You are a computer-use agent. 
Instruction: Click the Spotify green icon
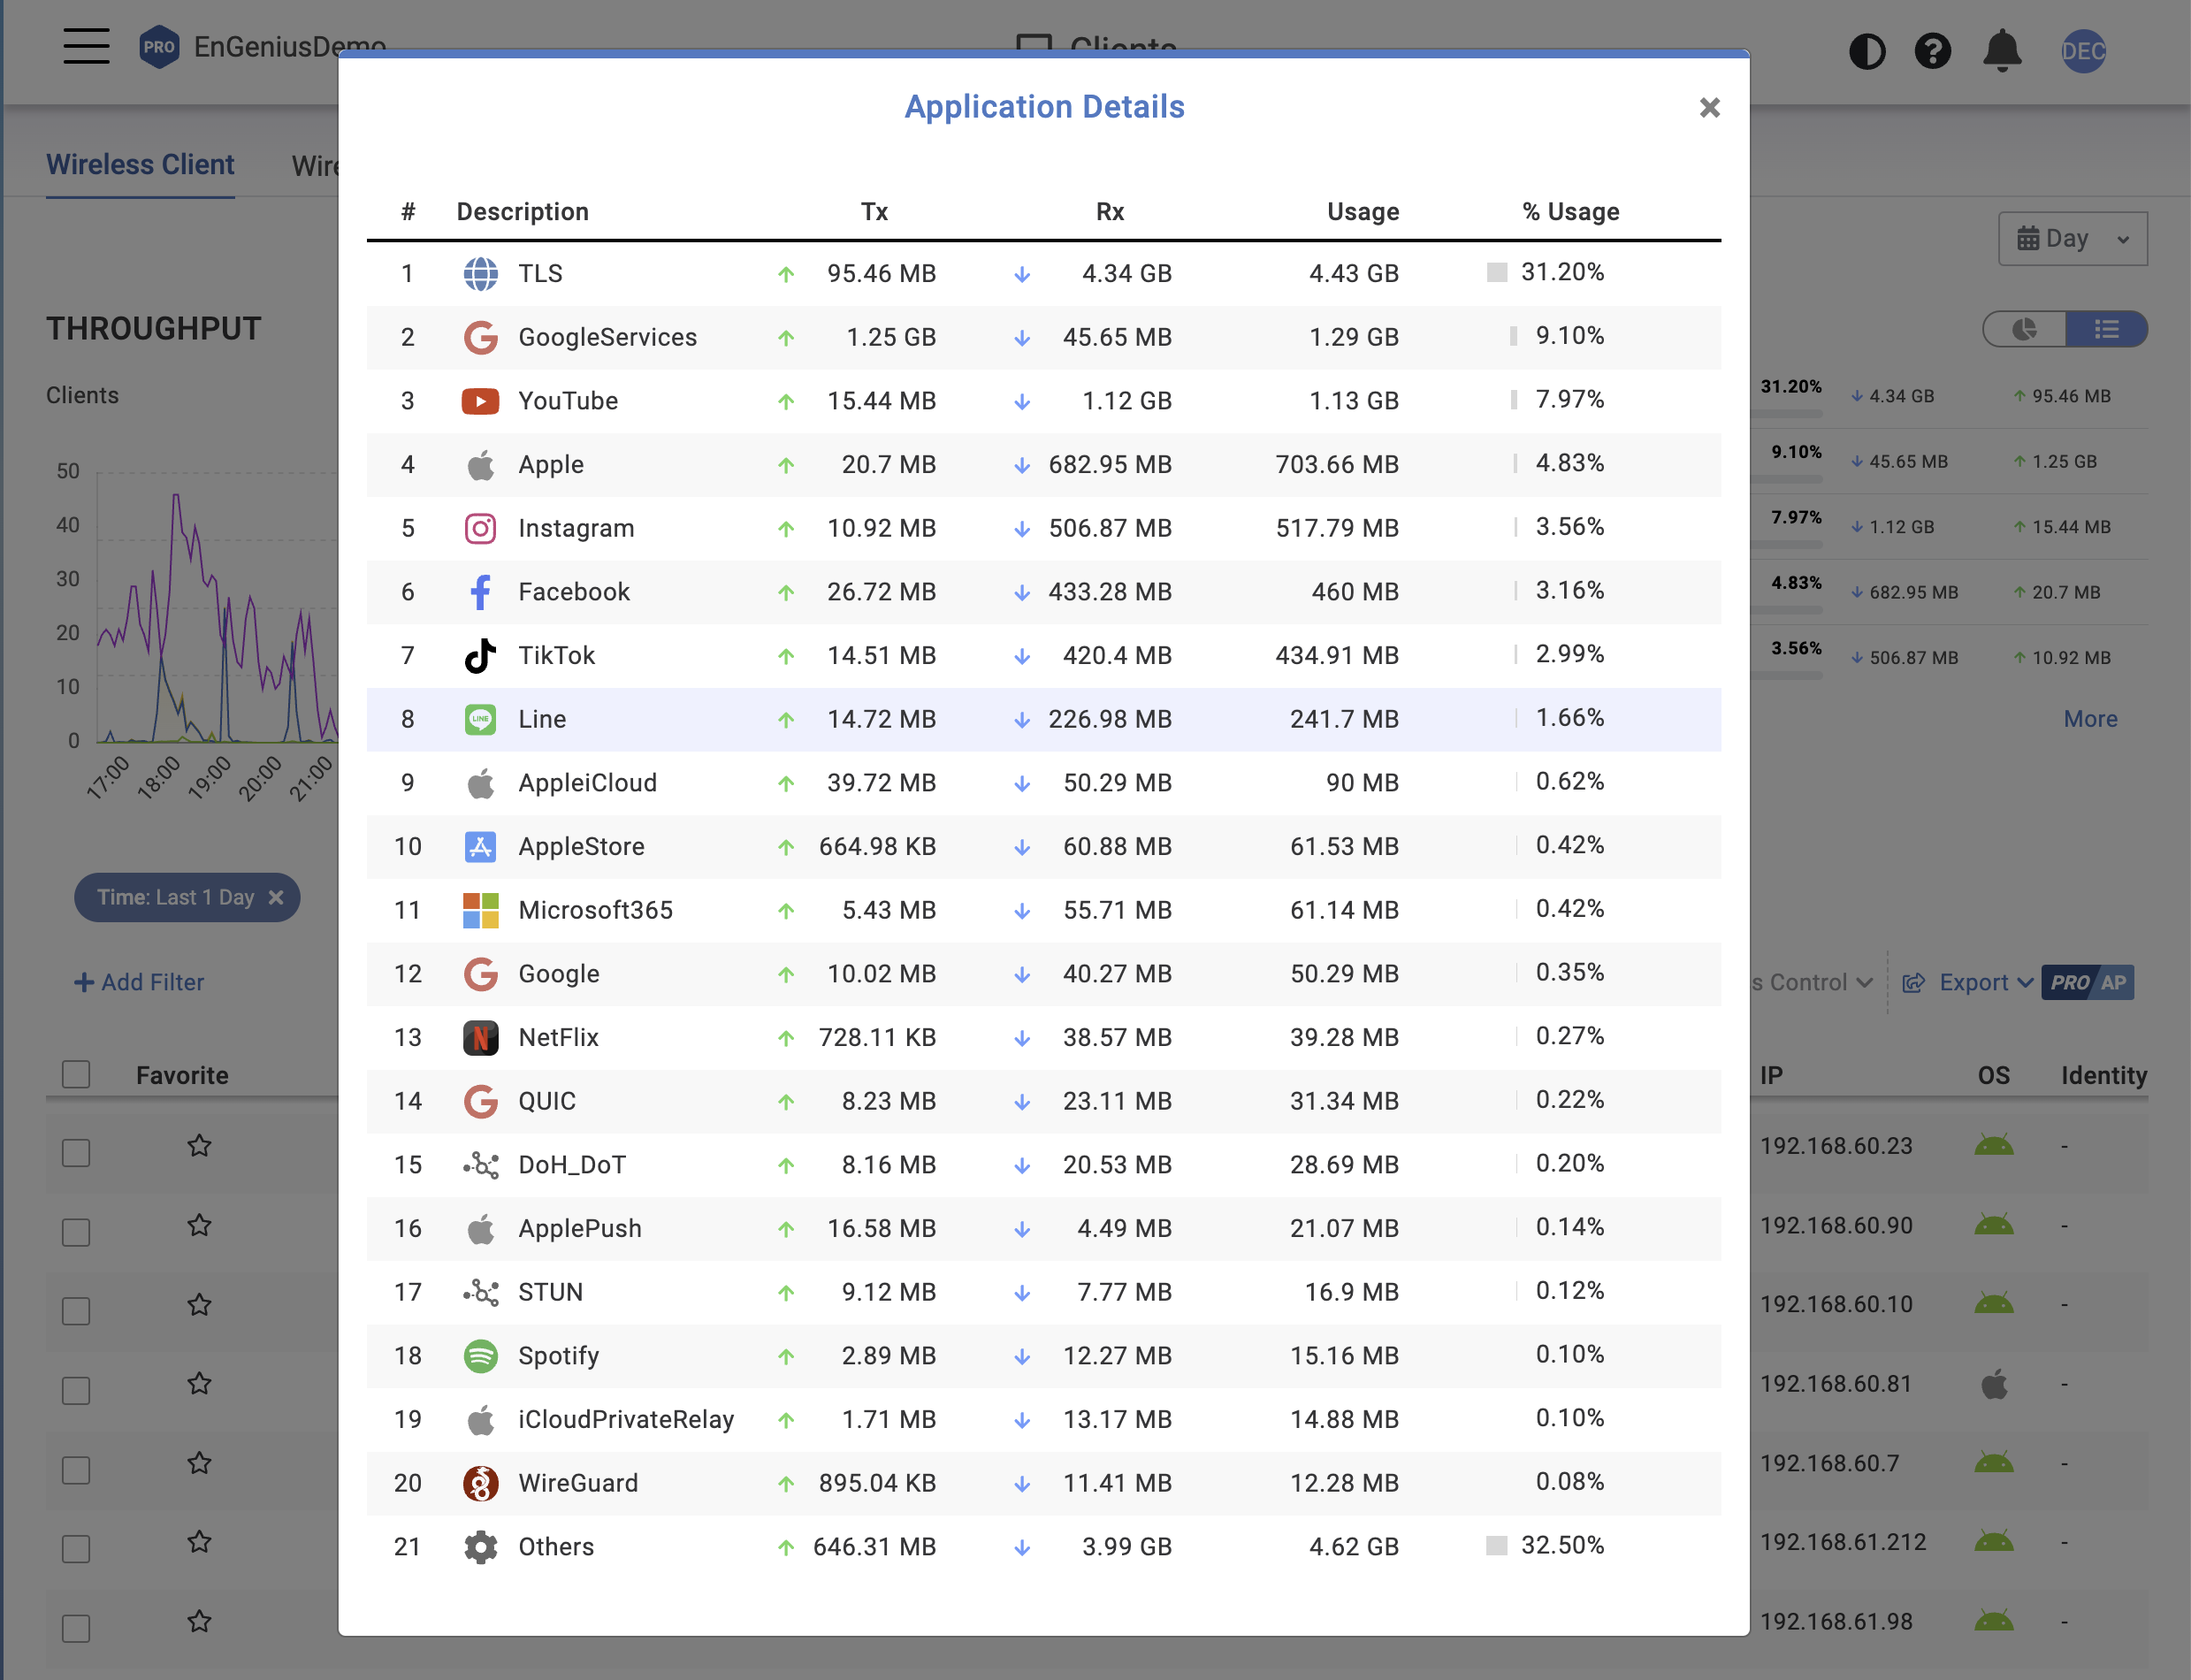(480, 1356)
